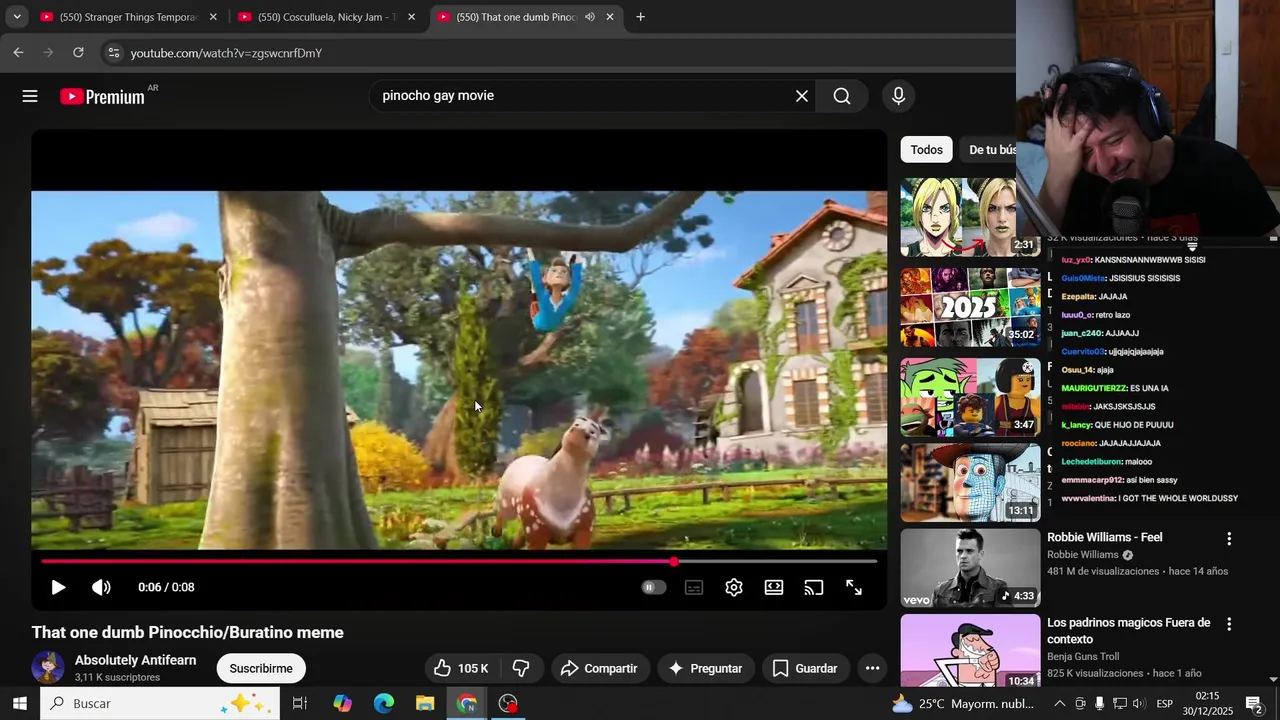Viewport: 1280px width, 720px height.
Task: Open the Benja Guns Troll channel name
Action: coord(1083,657)
